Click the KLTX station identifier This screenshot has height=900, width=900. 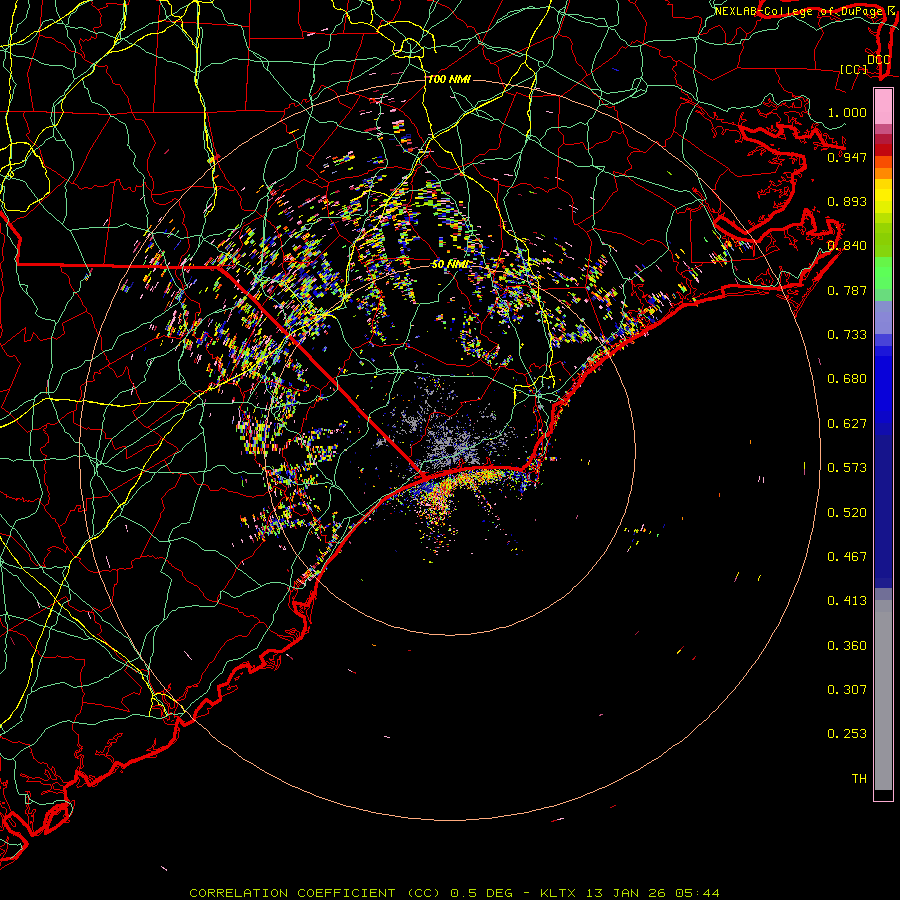coord(559,893)
